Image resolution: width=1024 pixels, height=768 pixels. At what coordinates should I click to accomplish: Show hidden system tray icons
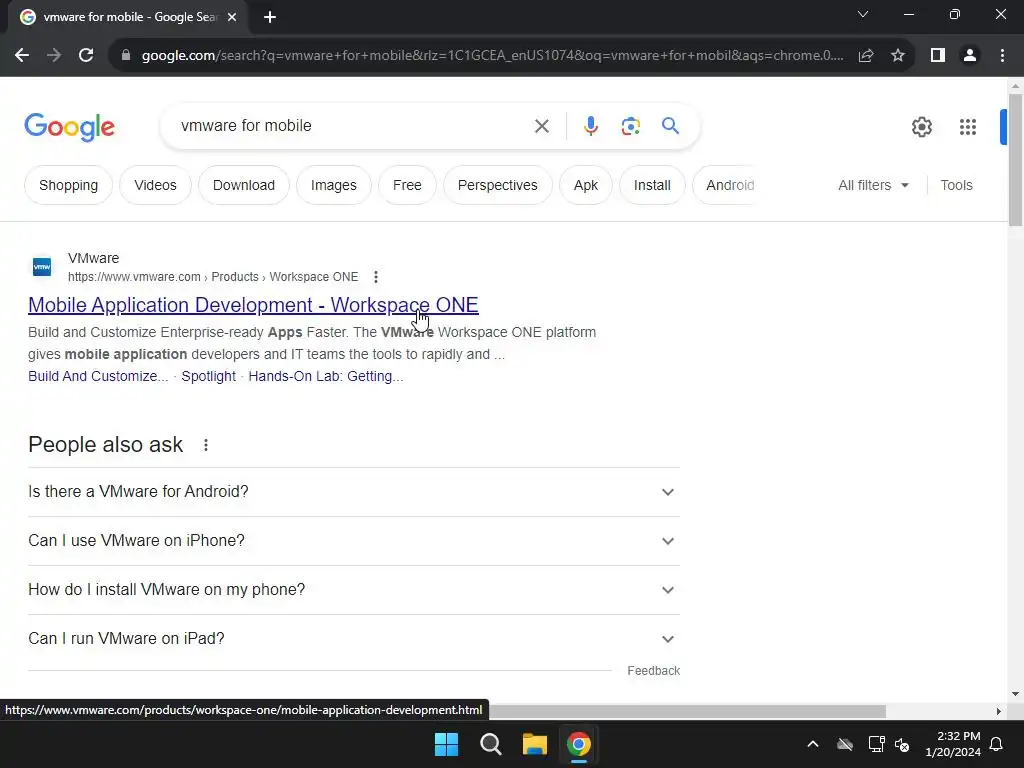[813, 744]
